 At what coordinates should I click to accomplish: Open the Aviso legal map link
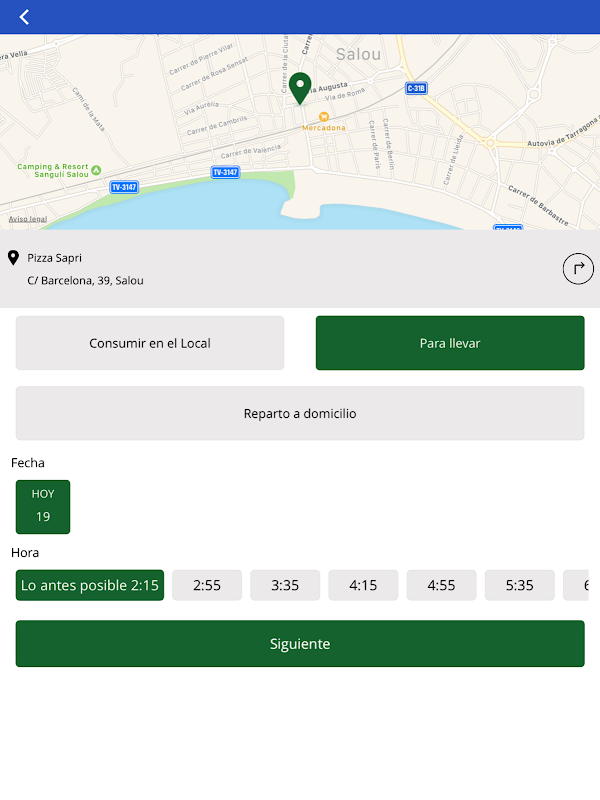[28, 219]
